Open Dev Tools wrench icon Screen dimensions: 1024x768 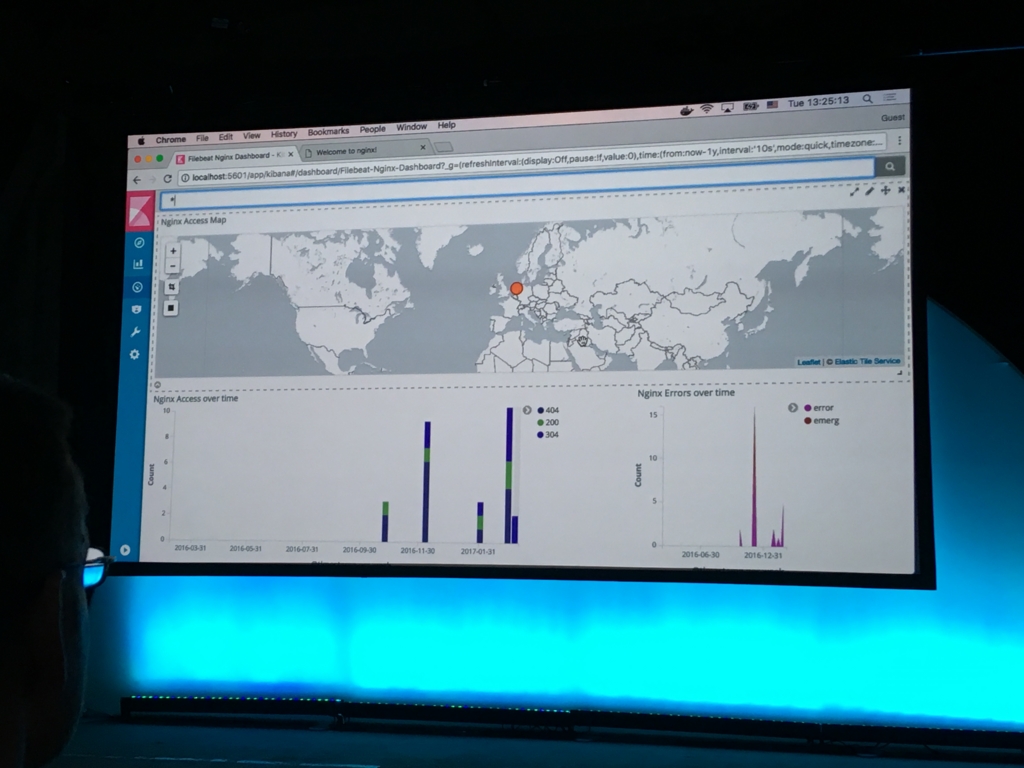click(135, 332)
